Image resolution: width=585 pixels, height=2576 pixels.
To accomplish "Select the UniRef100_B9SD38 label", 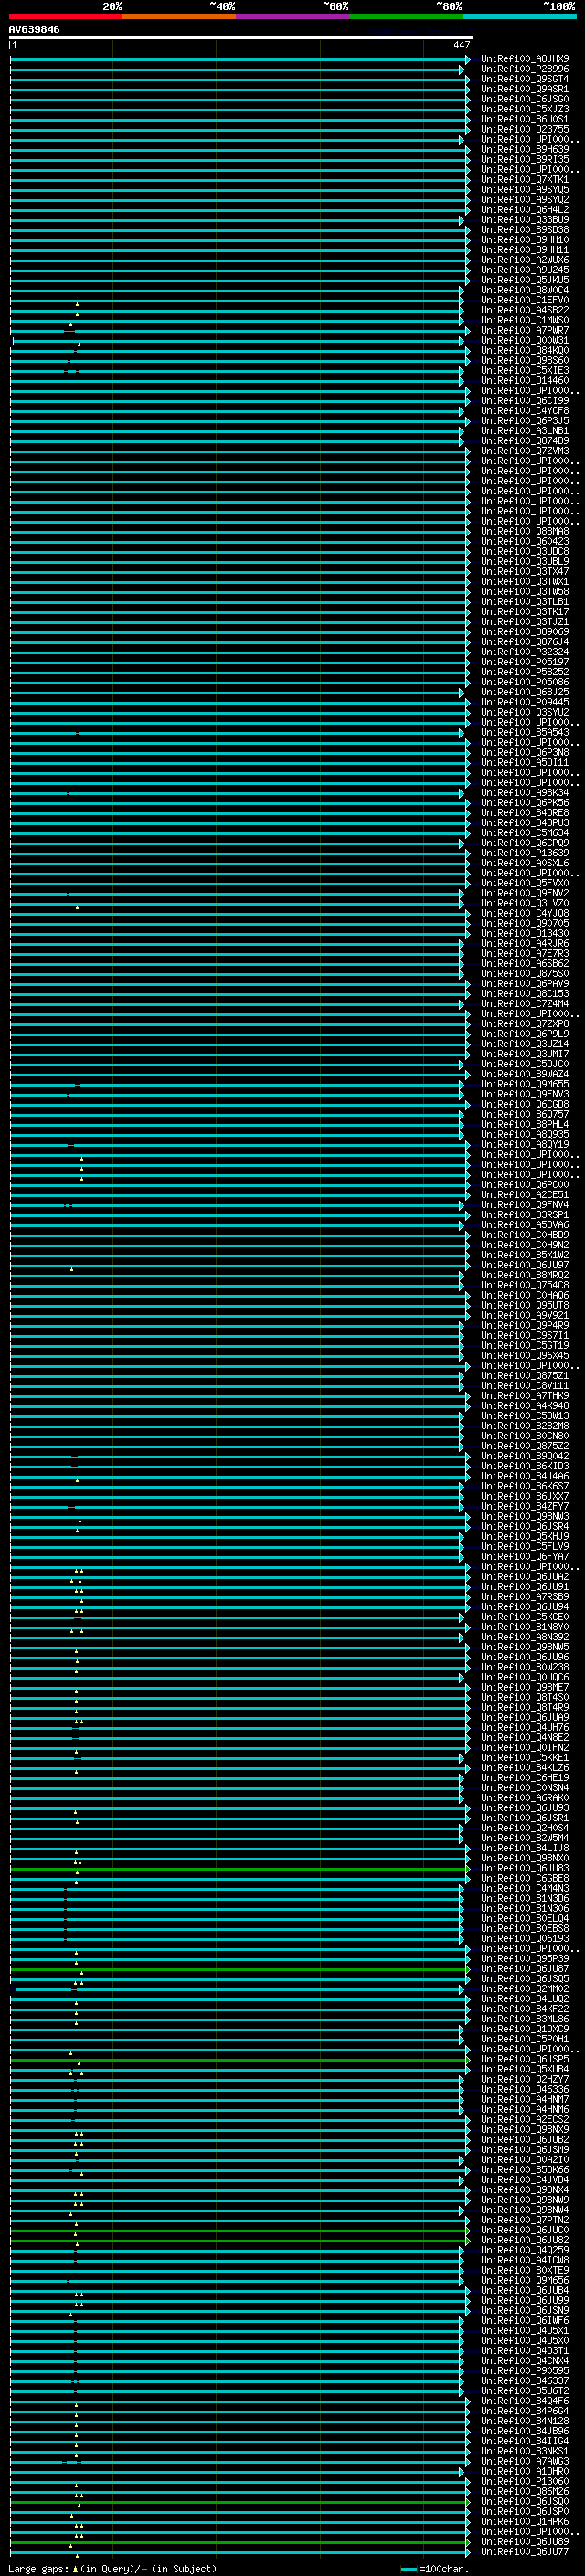I will click(x=525, y=230).
